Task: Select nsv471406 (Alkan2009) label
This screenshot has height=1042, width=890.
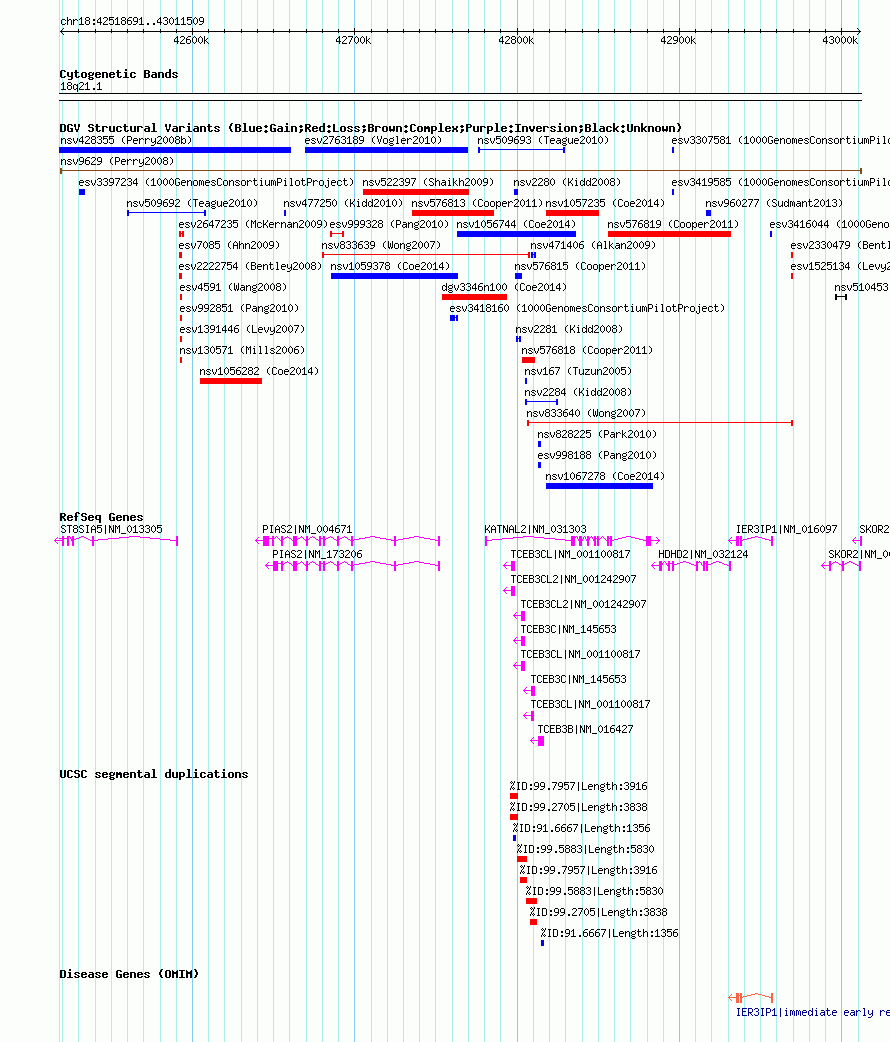Action: point(593,245)
